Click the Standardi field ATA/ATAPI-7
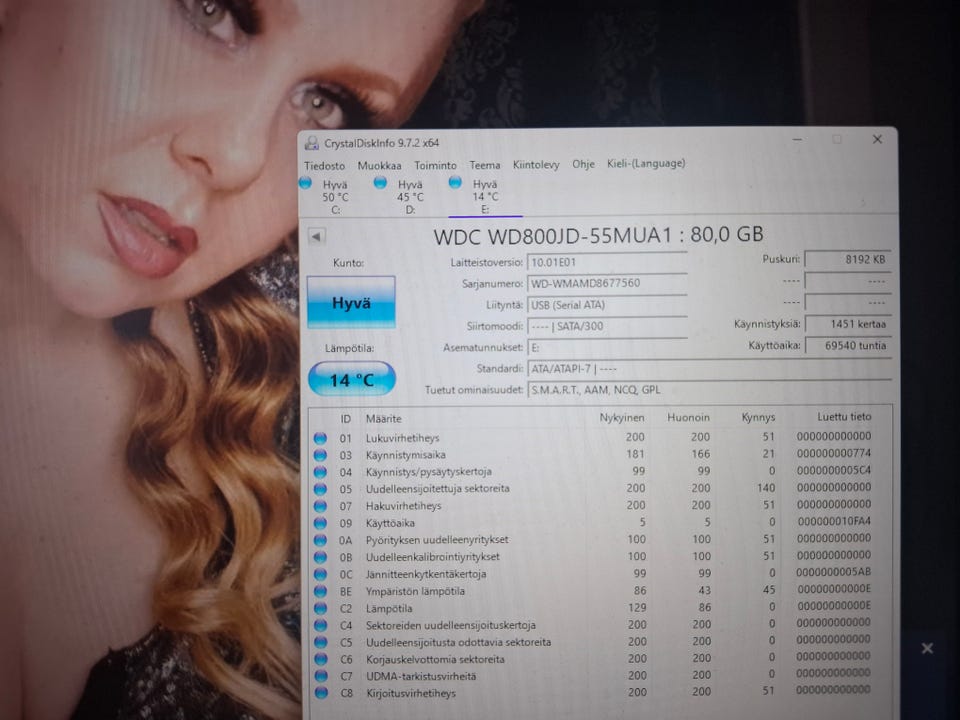Screen dimensions: 960x720 point(709,369)
